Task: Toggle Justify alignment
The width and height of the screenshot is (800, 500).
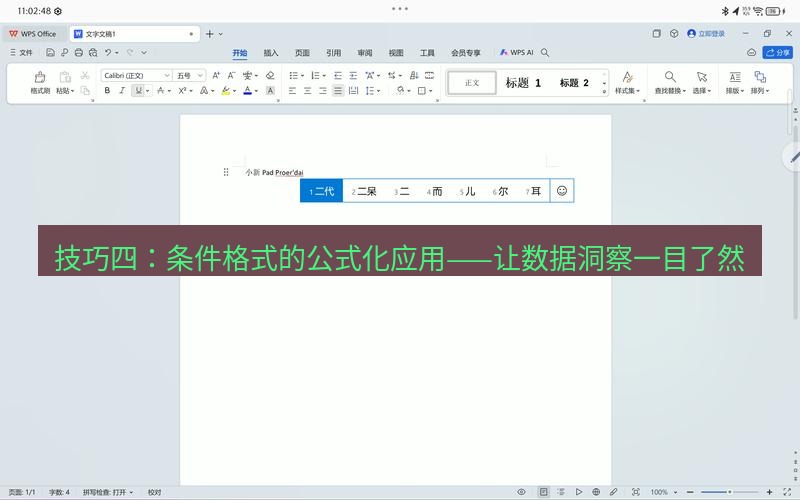Action: 338,91
